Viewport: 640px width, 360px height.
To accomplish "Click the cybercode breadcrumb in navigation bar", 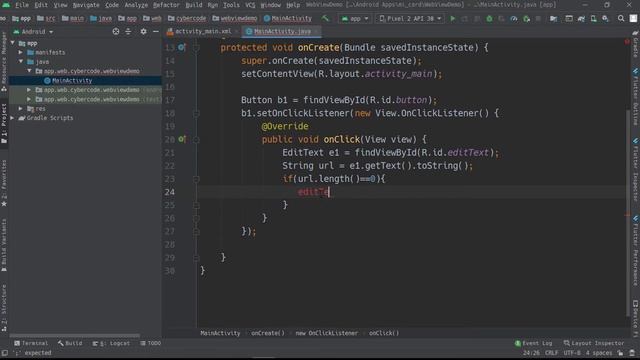I will [187, 18].
